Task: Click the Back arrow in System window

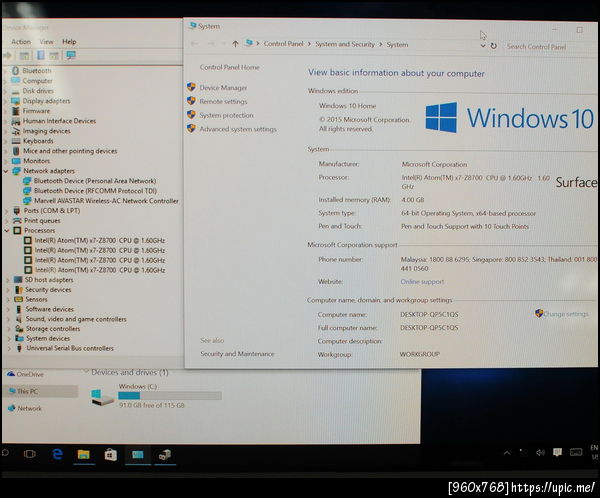Action: (194, 44)
